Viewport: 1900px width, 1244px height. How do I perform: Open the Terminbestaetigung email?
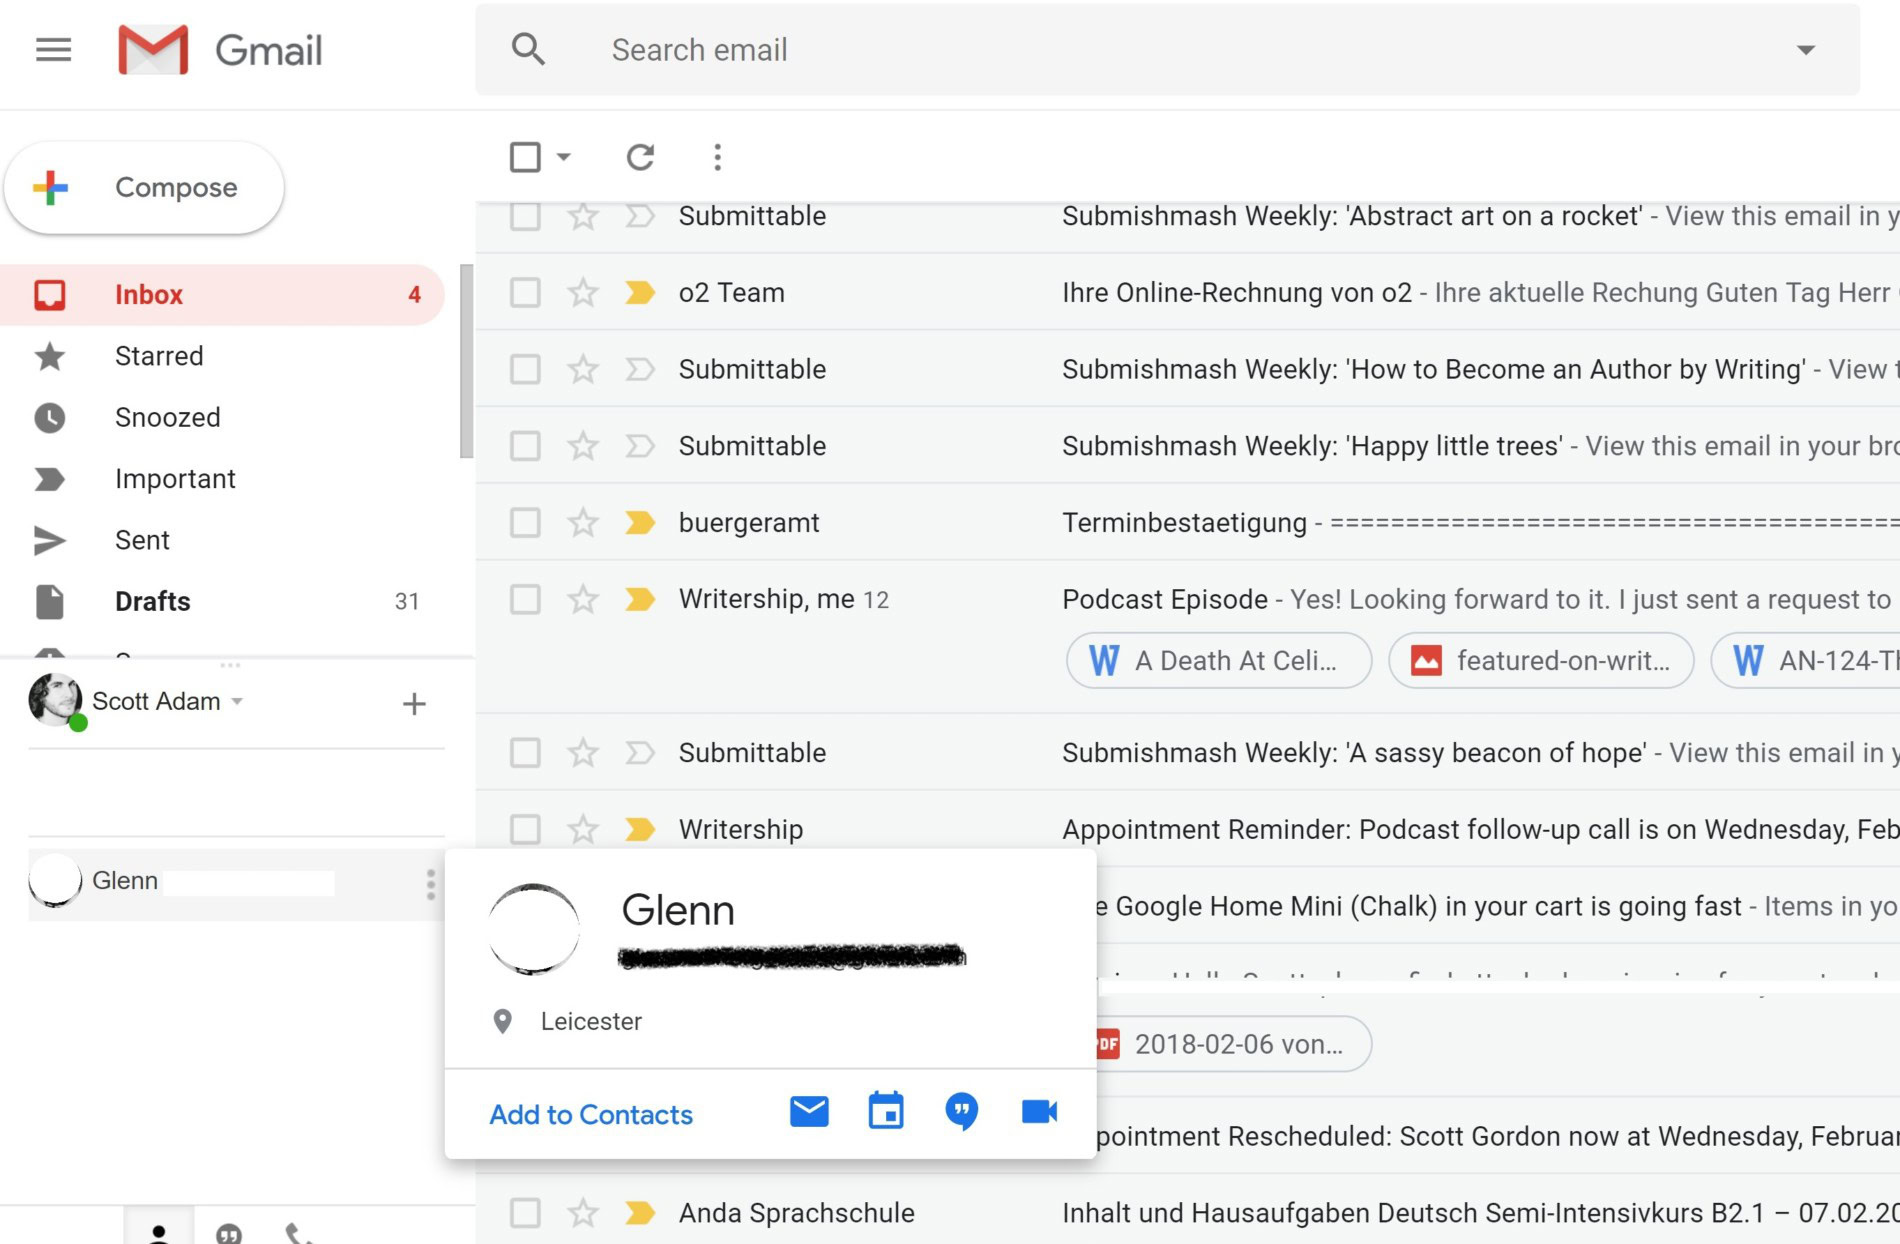click(1188, 522)
